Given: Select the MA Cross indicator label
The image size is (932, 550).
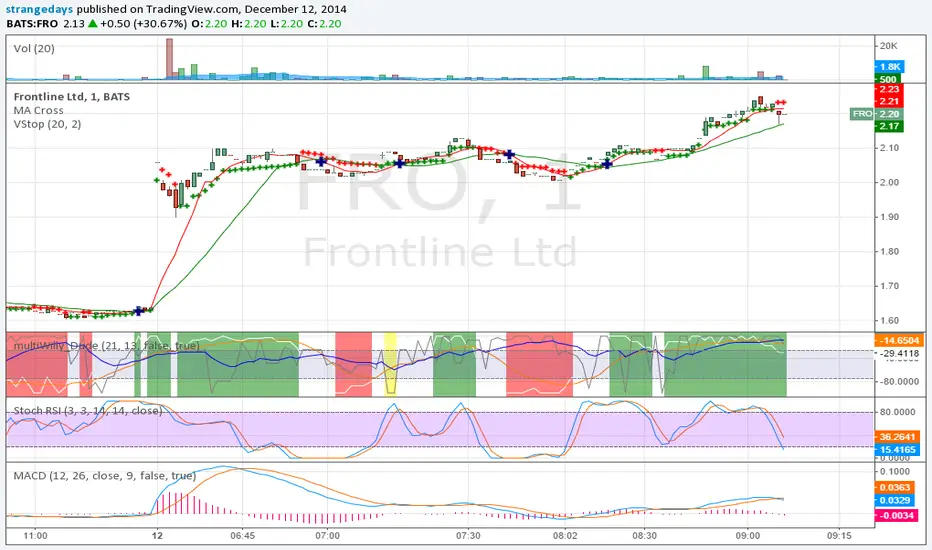Looking at the screenshot, I should tap(38, 111).
